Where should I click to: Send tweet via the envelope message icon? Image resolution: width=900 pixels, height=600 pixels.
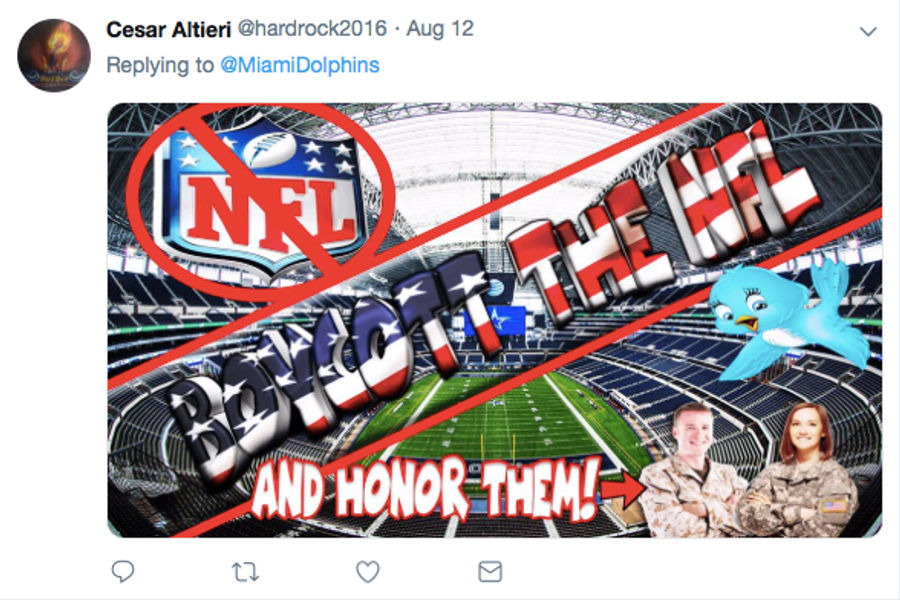(490, 571)
